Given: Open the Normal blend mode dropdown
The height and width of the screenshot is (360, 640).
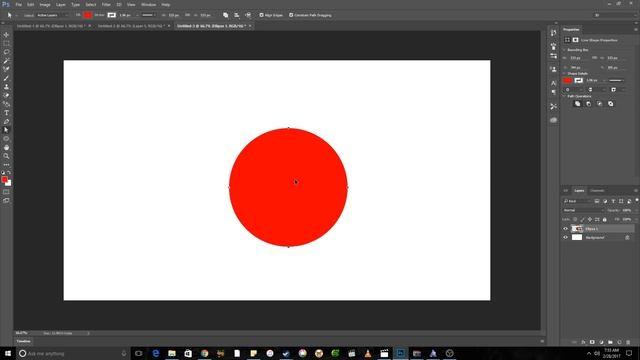Looking at the screenshot, I should [x=583, y=210].
